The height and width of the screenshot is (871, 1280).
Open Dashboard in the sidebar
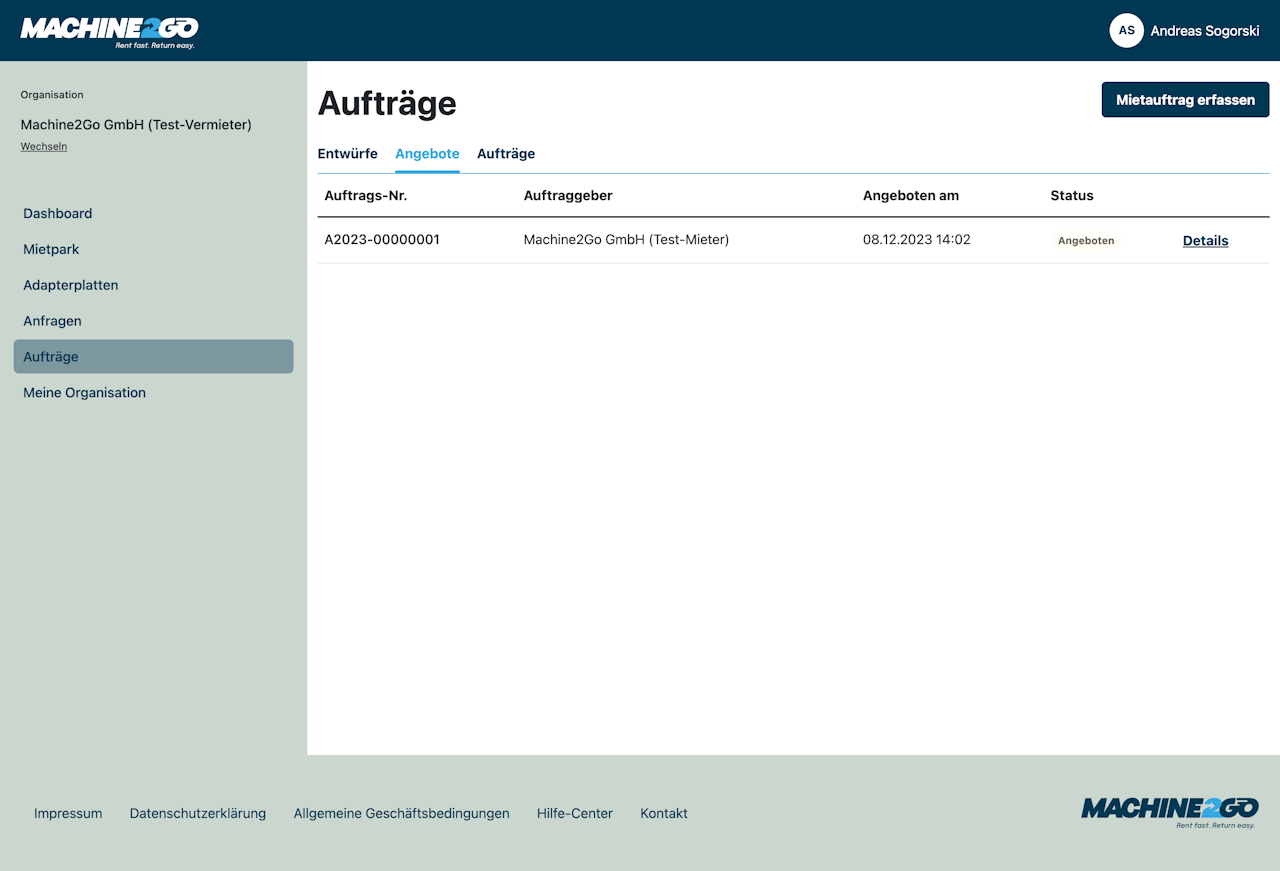coord(58,214)
